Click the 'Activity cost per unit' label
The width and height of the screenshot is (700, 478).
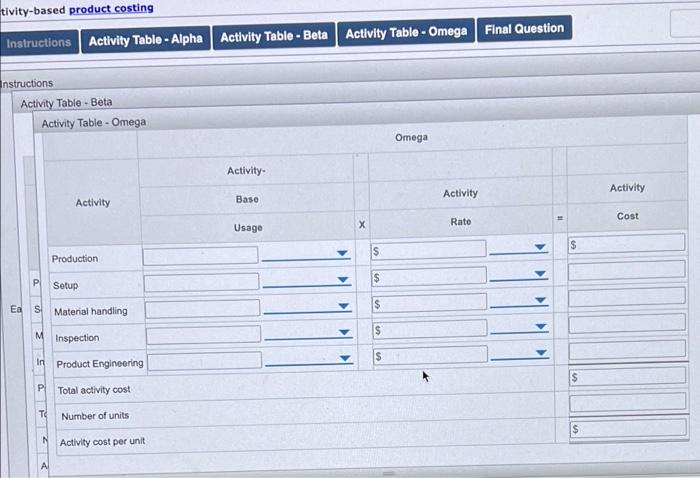102,442
